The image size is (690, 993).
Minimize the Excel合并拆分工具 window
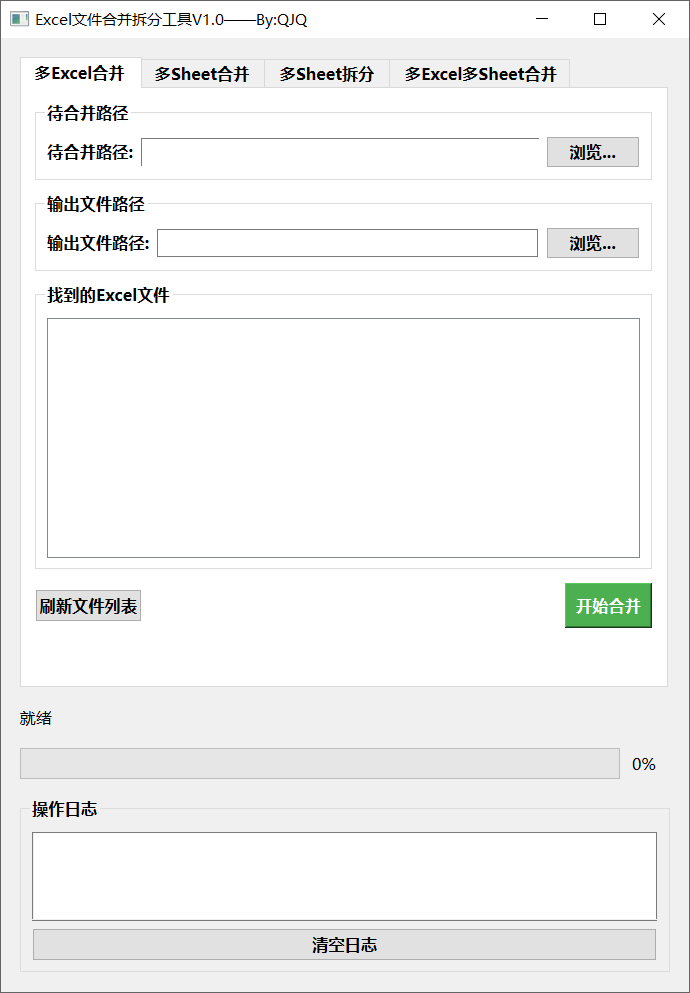(542, 19)
